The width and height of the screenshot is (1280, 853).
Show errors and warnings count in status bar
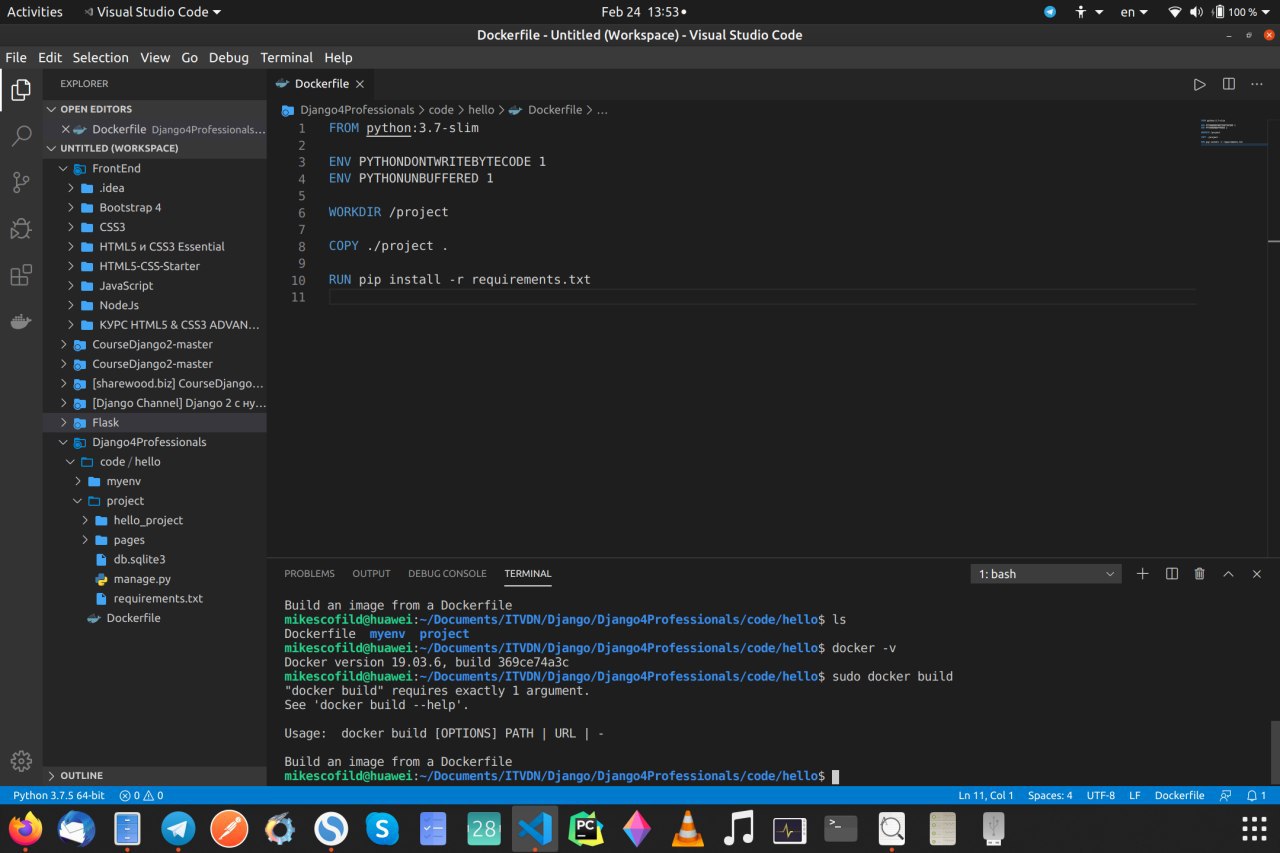(141, 795)
